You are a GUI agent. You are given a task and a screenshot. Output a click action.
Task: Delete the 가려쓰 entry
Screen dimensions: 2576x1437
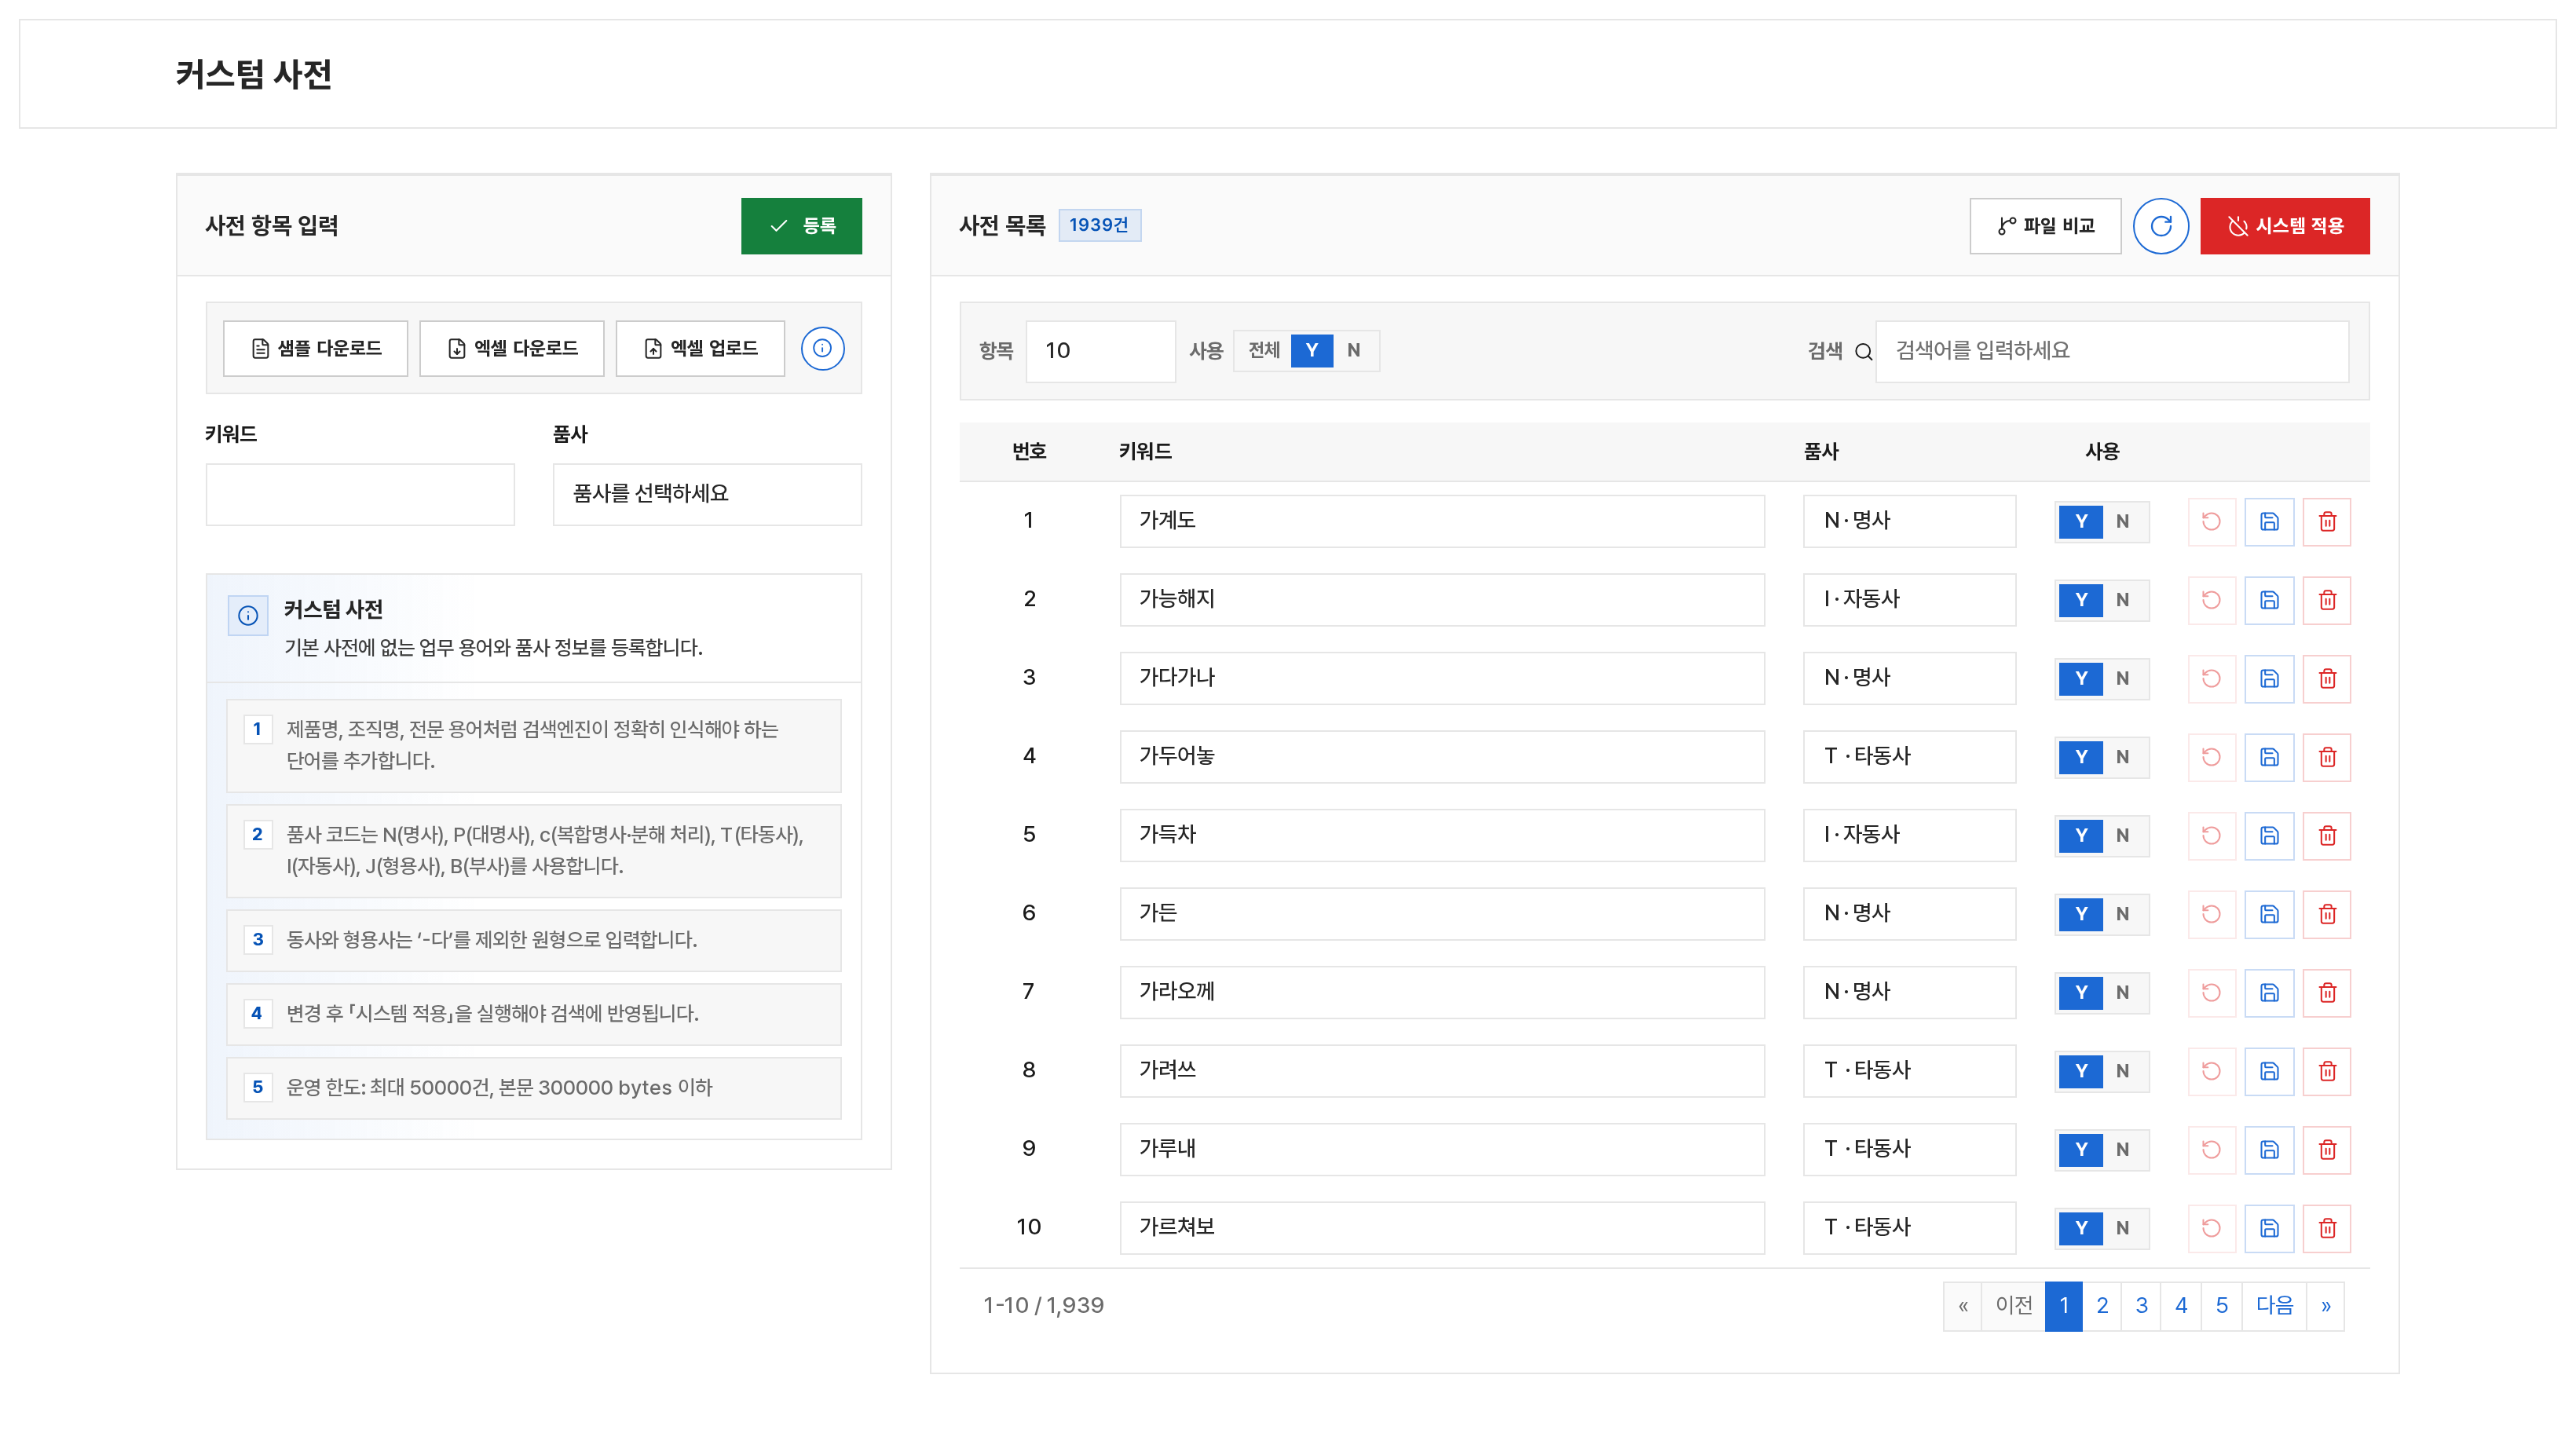tap(2327, 1071)
